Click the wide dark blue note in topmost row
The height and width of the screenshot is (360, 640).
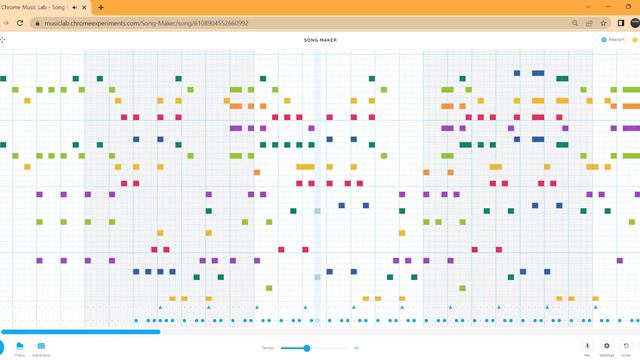(x=538, y=73)
